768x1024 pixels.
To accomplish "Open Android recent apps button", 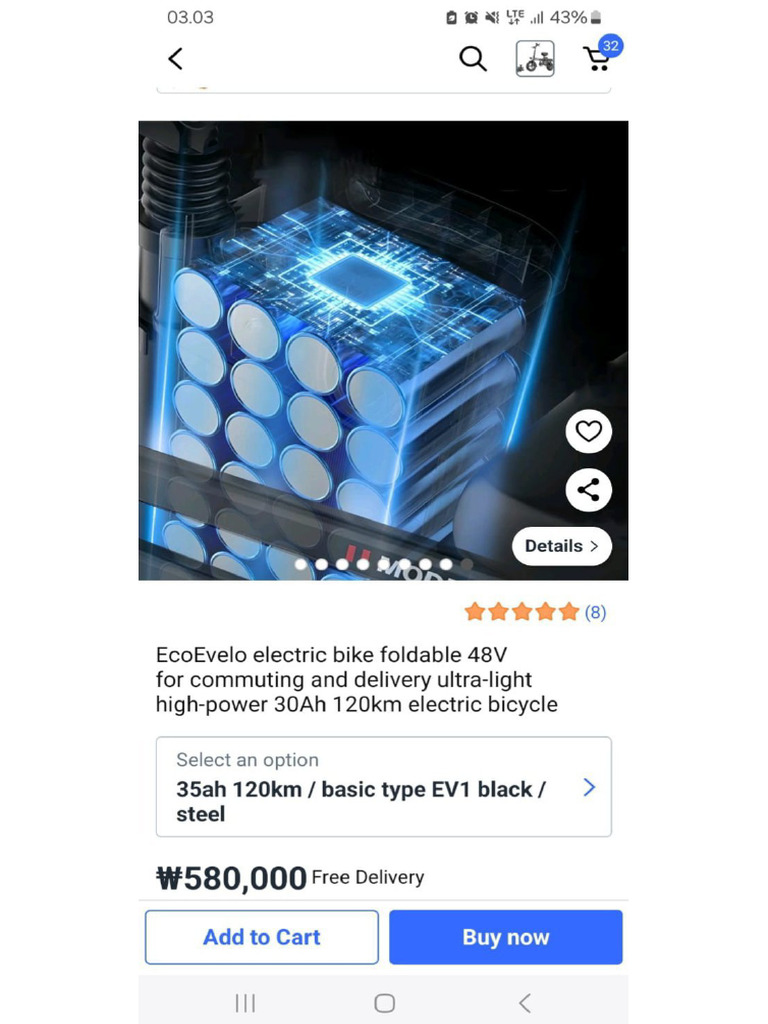I will click(245, 1003).
